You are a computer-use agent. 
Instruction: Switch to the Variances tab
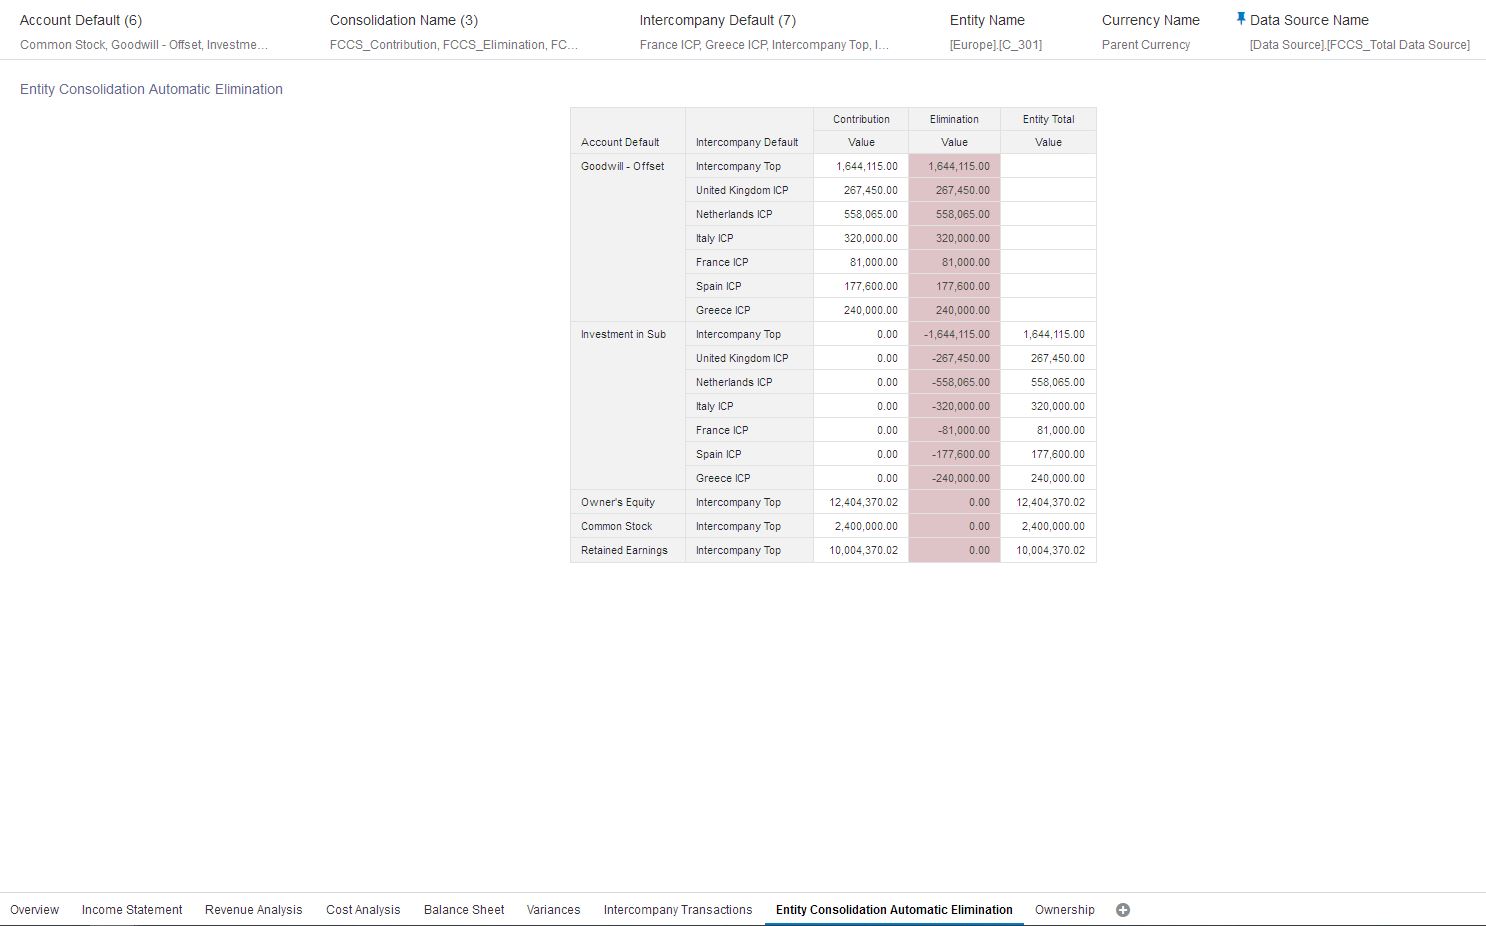point(553,909)
